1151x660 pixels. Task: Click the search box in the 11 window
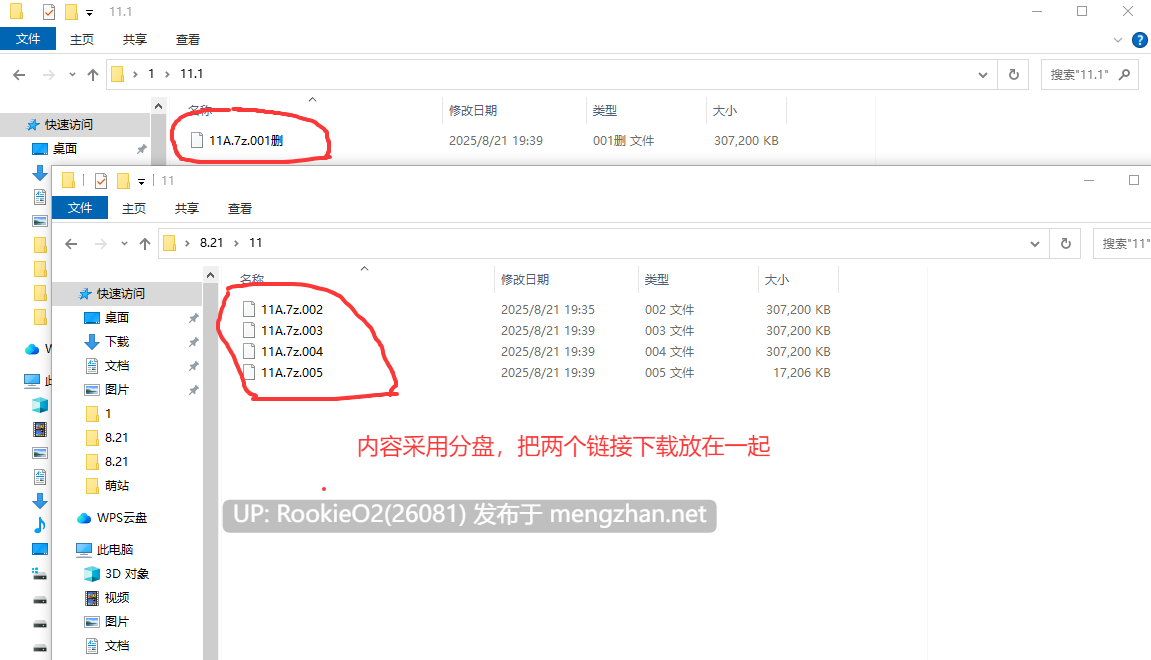pos(1122,244)
